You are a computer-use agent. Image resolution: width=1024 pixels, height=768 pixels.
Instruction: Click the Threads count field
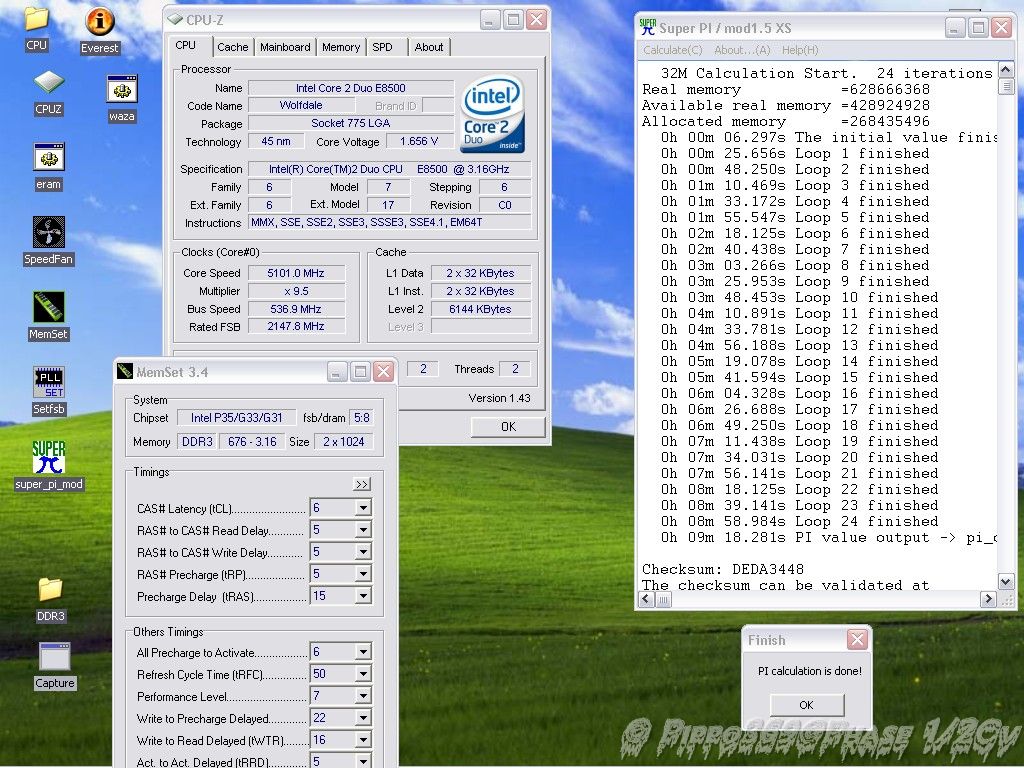click(515, 369)
